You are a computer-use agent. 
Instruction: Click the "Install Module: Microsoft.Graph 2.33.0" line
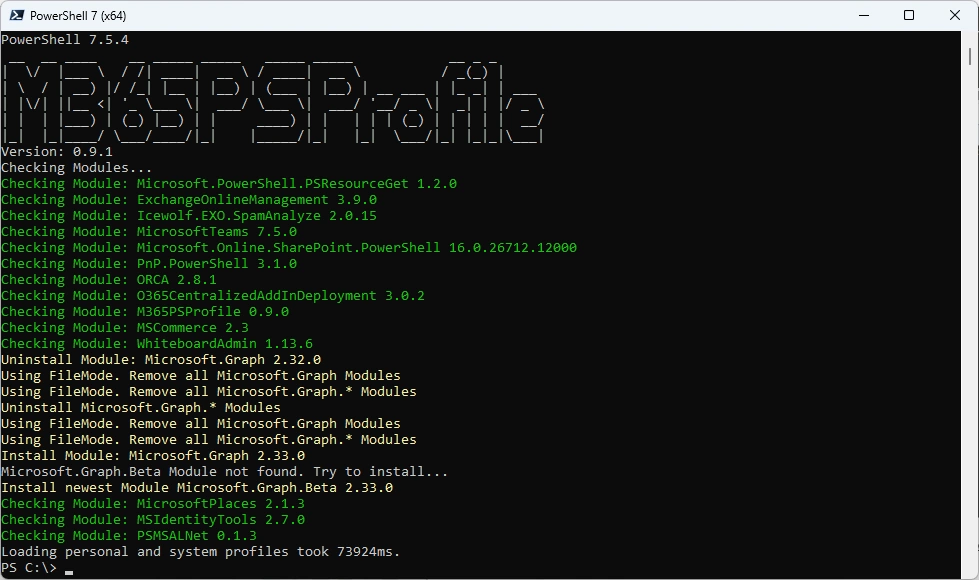tap(153, 456)
